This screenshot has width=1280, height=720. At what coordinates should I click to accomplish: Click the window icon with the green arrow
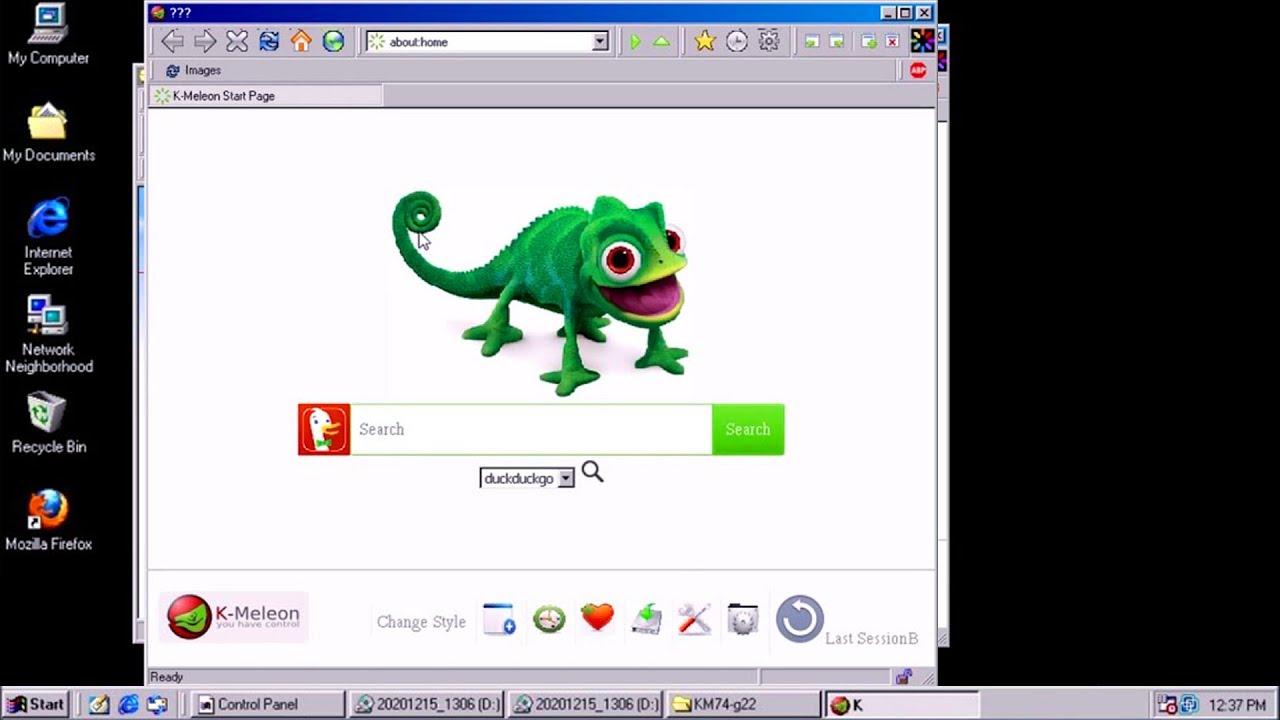[868, 41]
